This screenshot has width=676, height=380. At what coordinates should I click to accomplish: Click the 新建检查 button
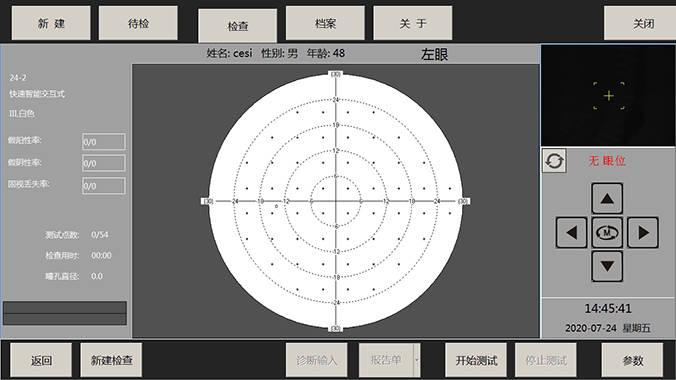point(111,360)
